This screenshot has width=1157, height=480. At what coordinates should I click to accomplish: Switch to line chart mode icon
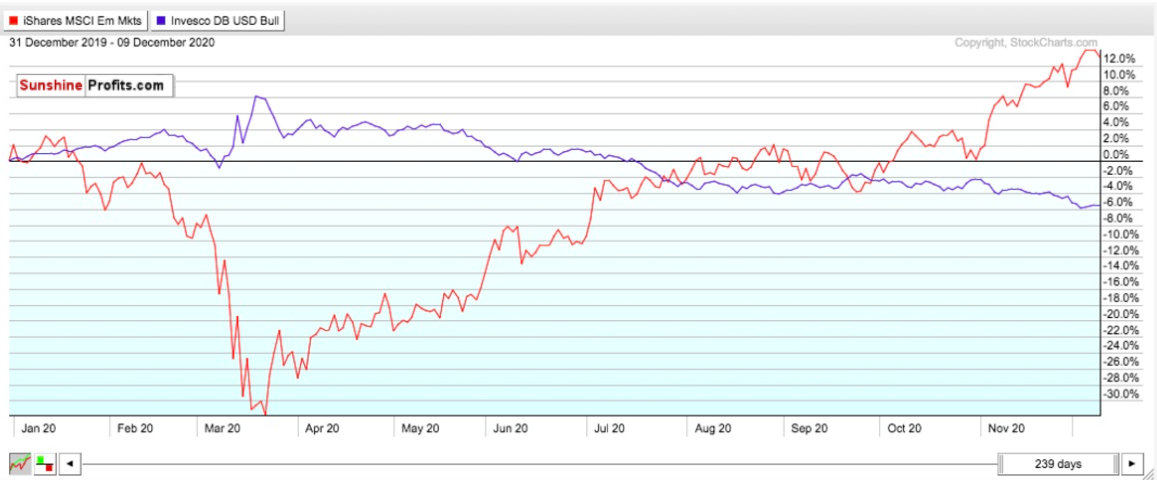(x=20, y=464)
